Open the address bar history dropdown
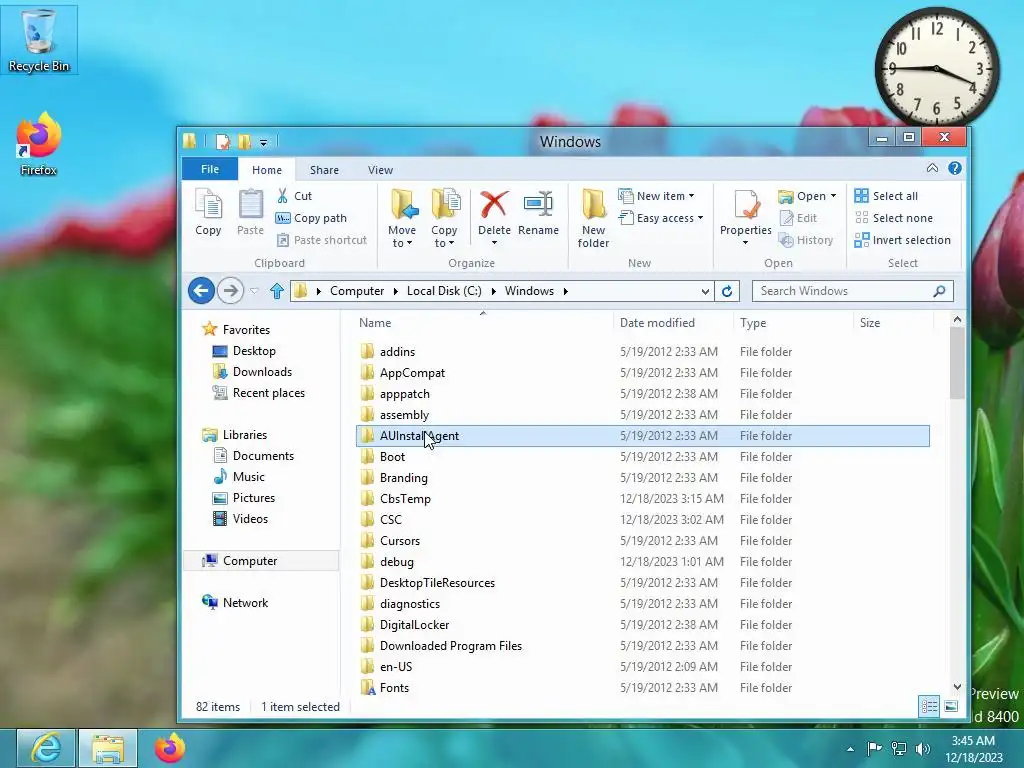The image size is (1024, 768). click(x=705, y=291)
